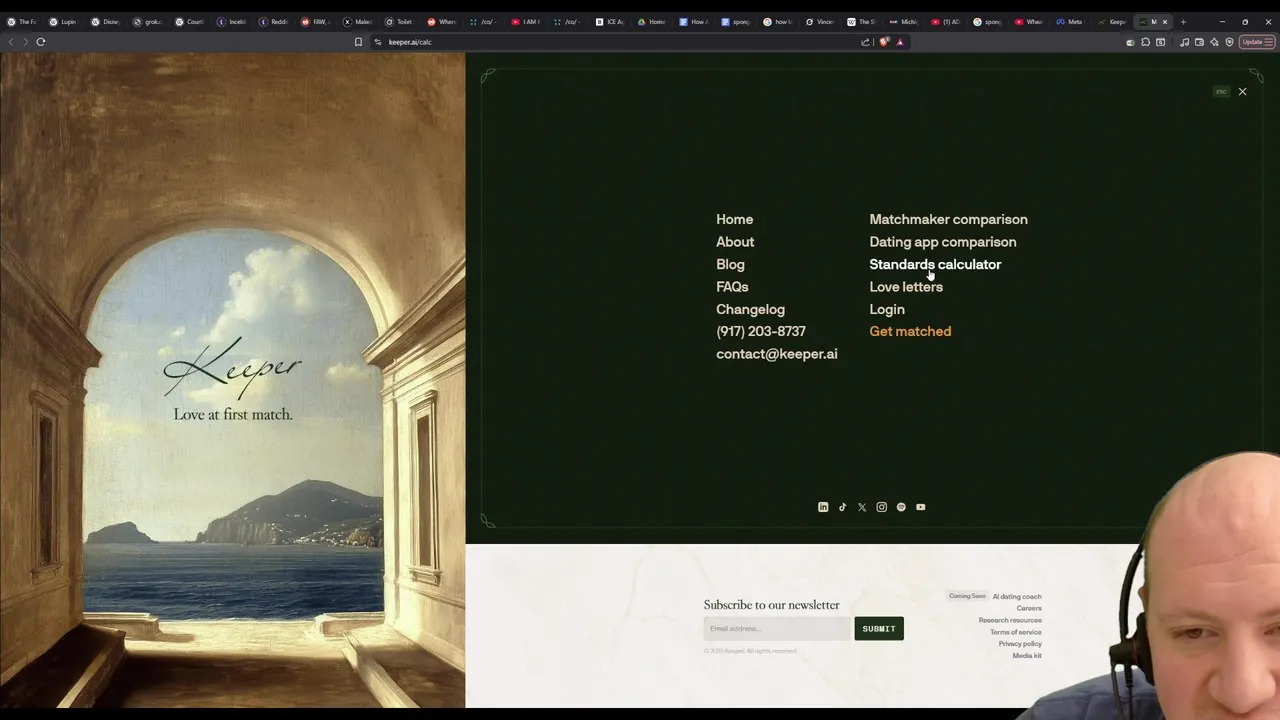This screenshot has height=720, width=1280.
Task: Open Brave Shields lion icon
Action: [x=884, y=42]
